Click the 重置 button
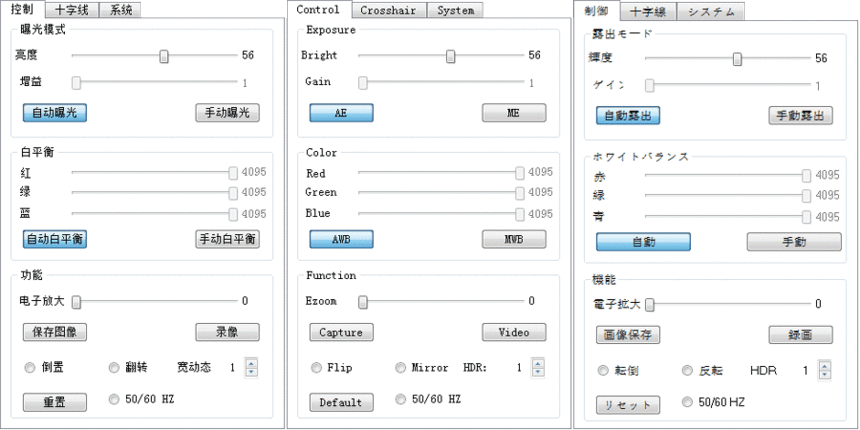 pos(55,403)
